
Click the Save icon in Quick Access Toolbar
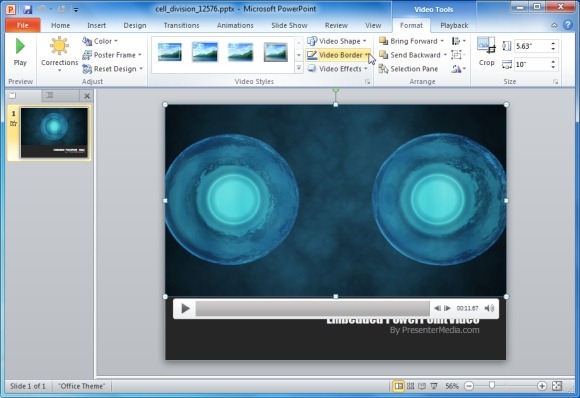(x=27, y=9)
